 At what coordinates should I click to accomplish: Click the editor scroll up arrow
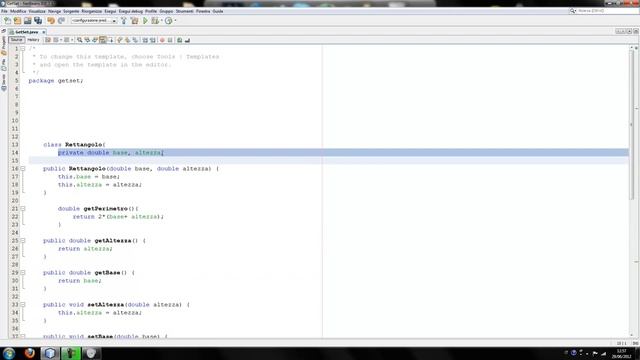pos(632,48)
